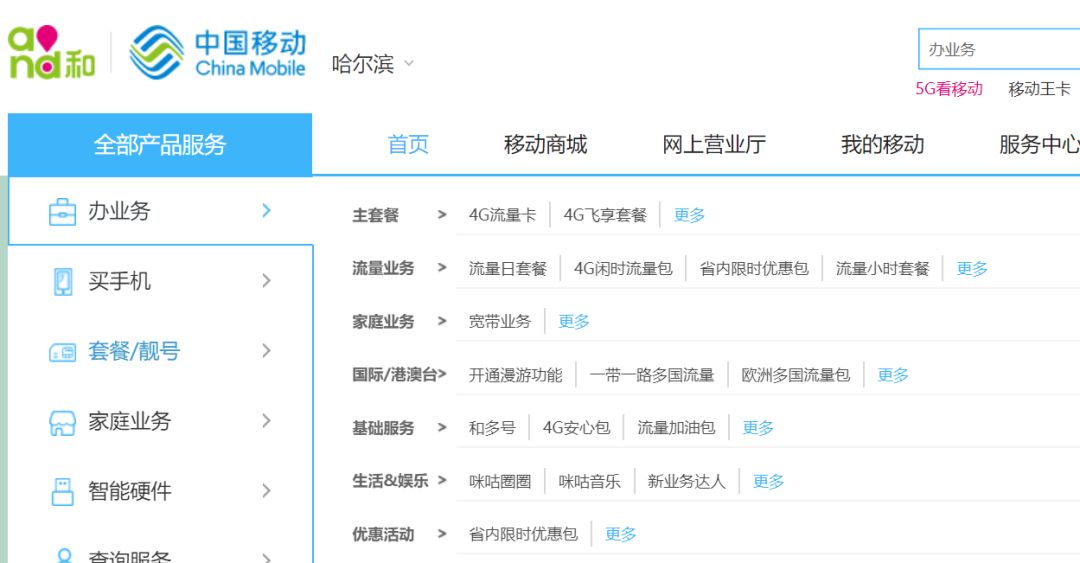Open the 4G飞享套餐 link
Image resolution: width=1080 pixels, height=563 pixels.
coord(605,215)
